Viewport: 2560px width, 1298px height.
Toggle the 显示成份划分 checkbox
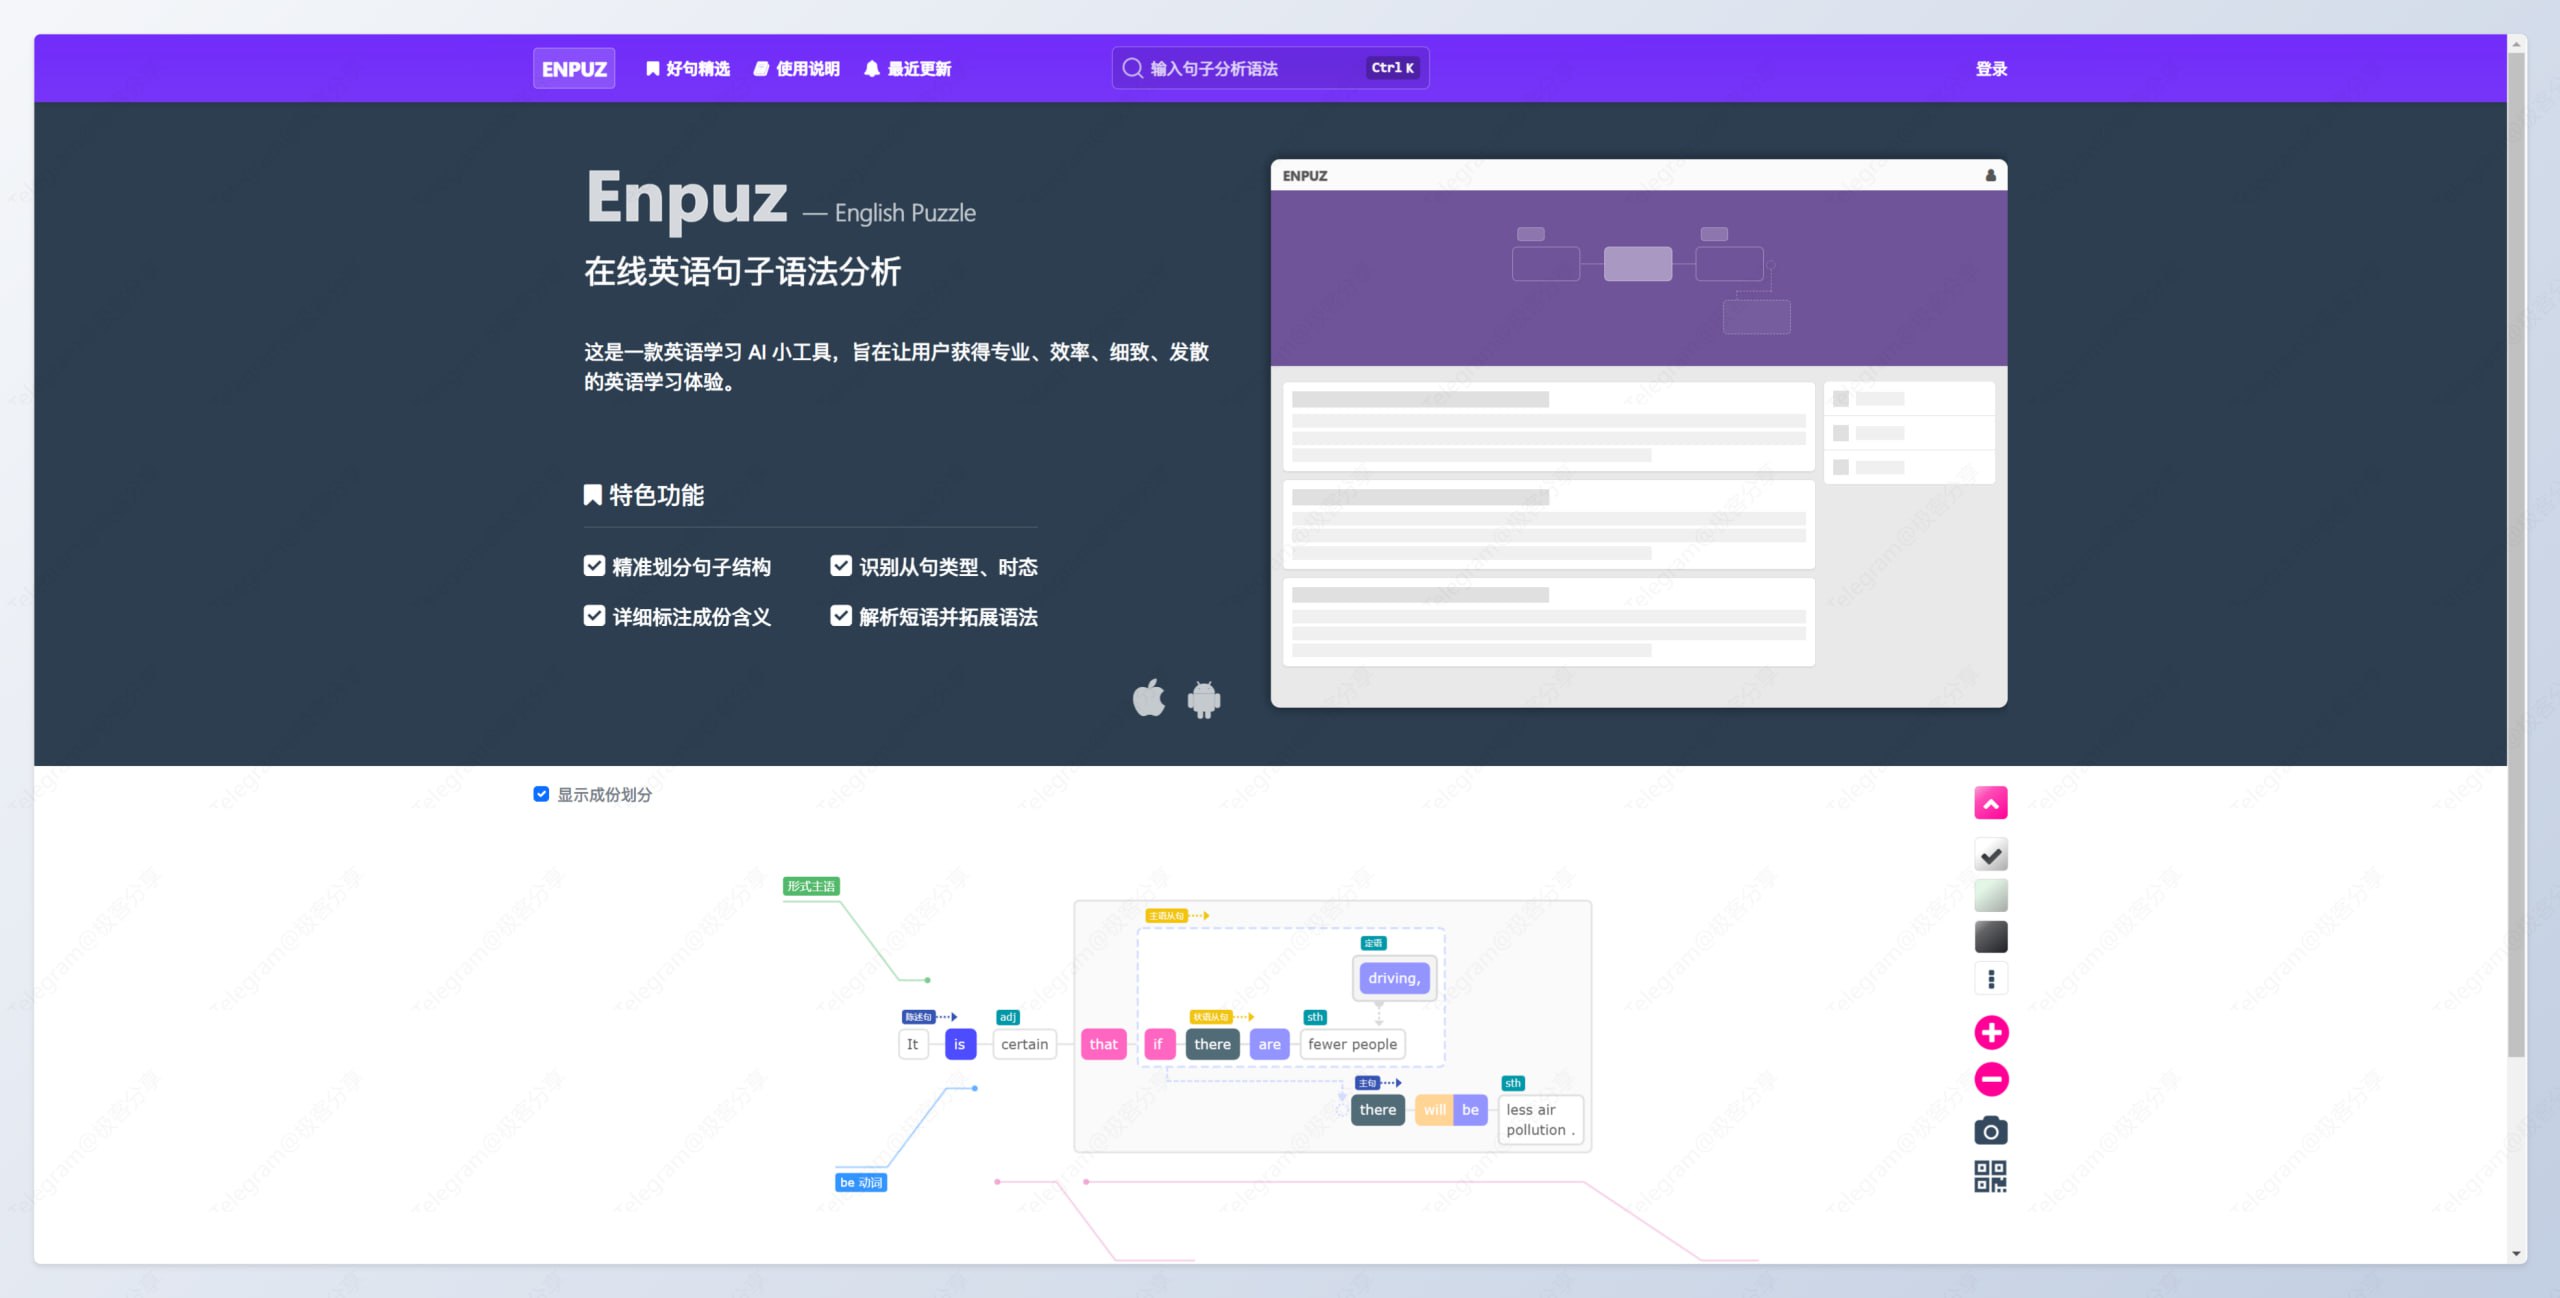pyautogui.click(x=541, y=794)
